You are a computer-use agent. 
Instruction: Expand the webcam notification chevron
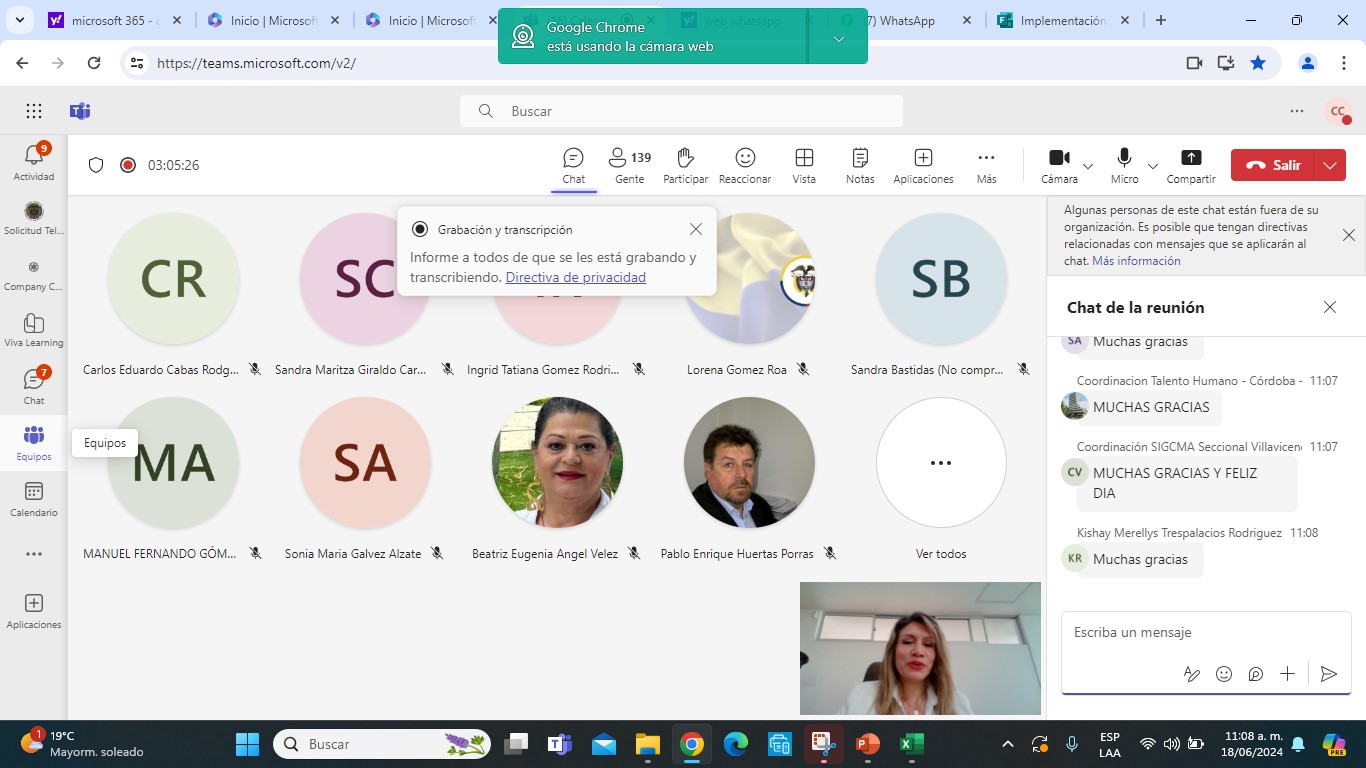point(839,38)
